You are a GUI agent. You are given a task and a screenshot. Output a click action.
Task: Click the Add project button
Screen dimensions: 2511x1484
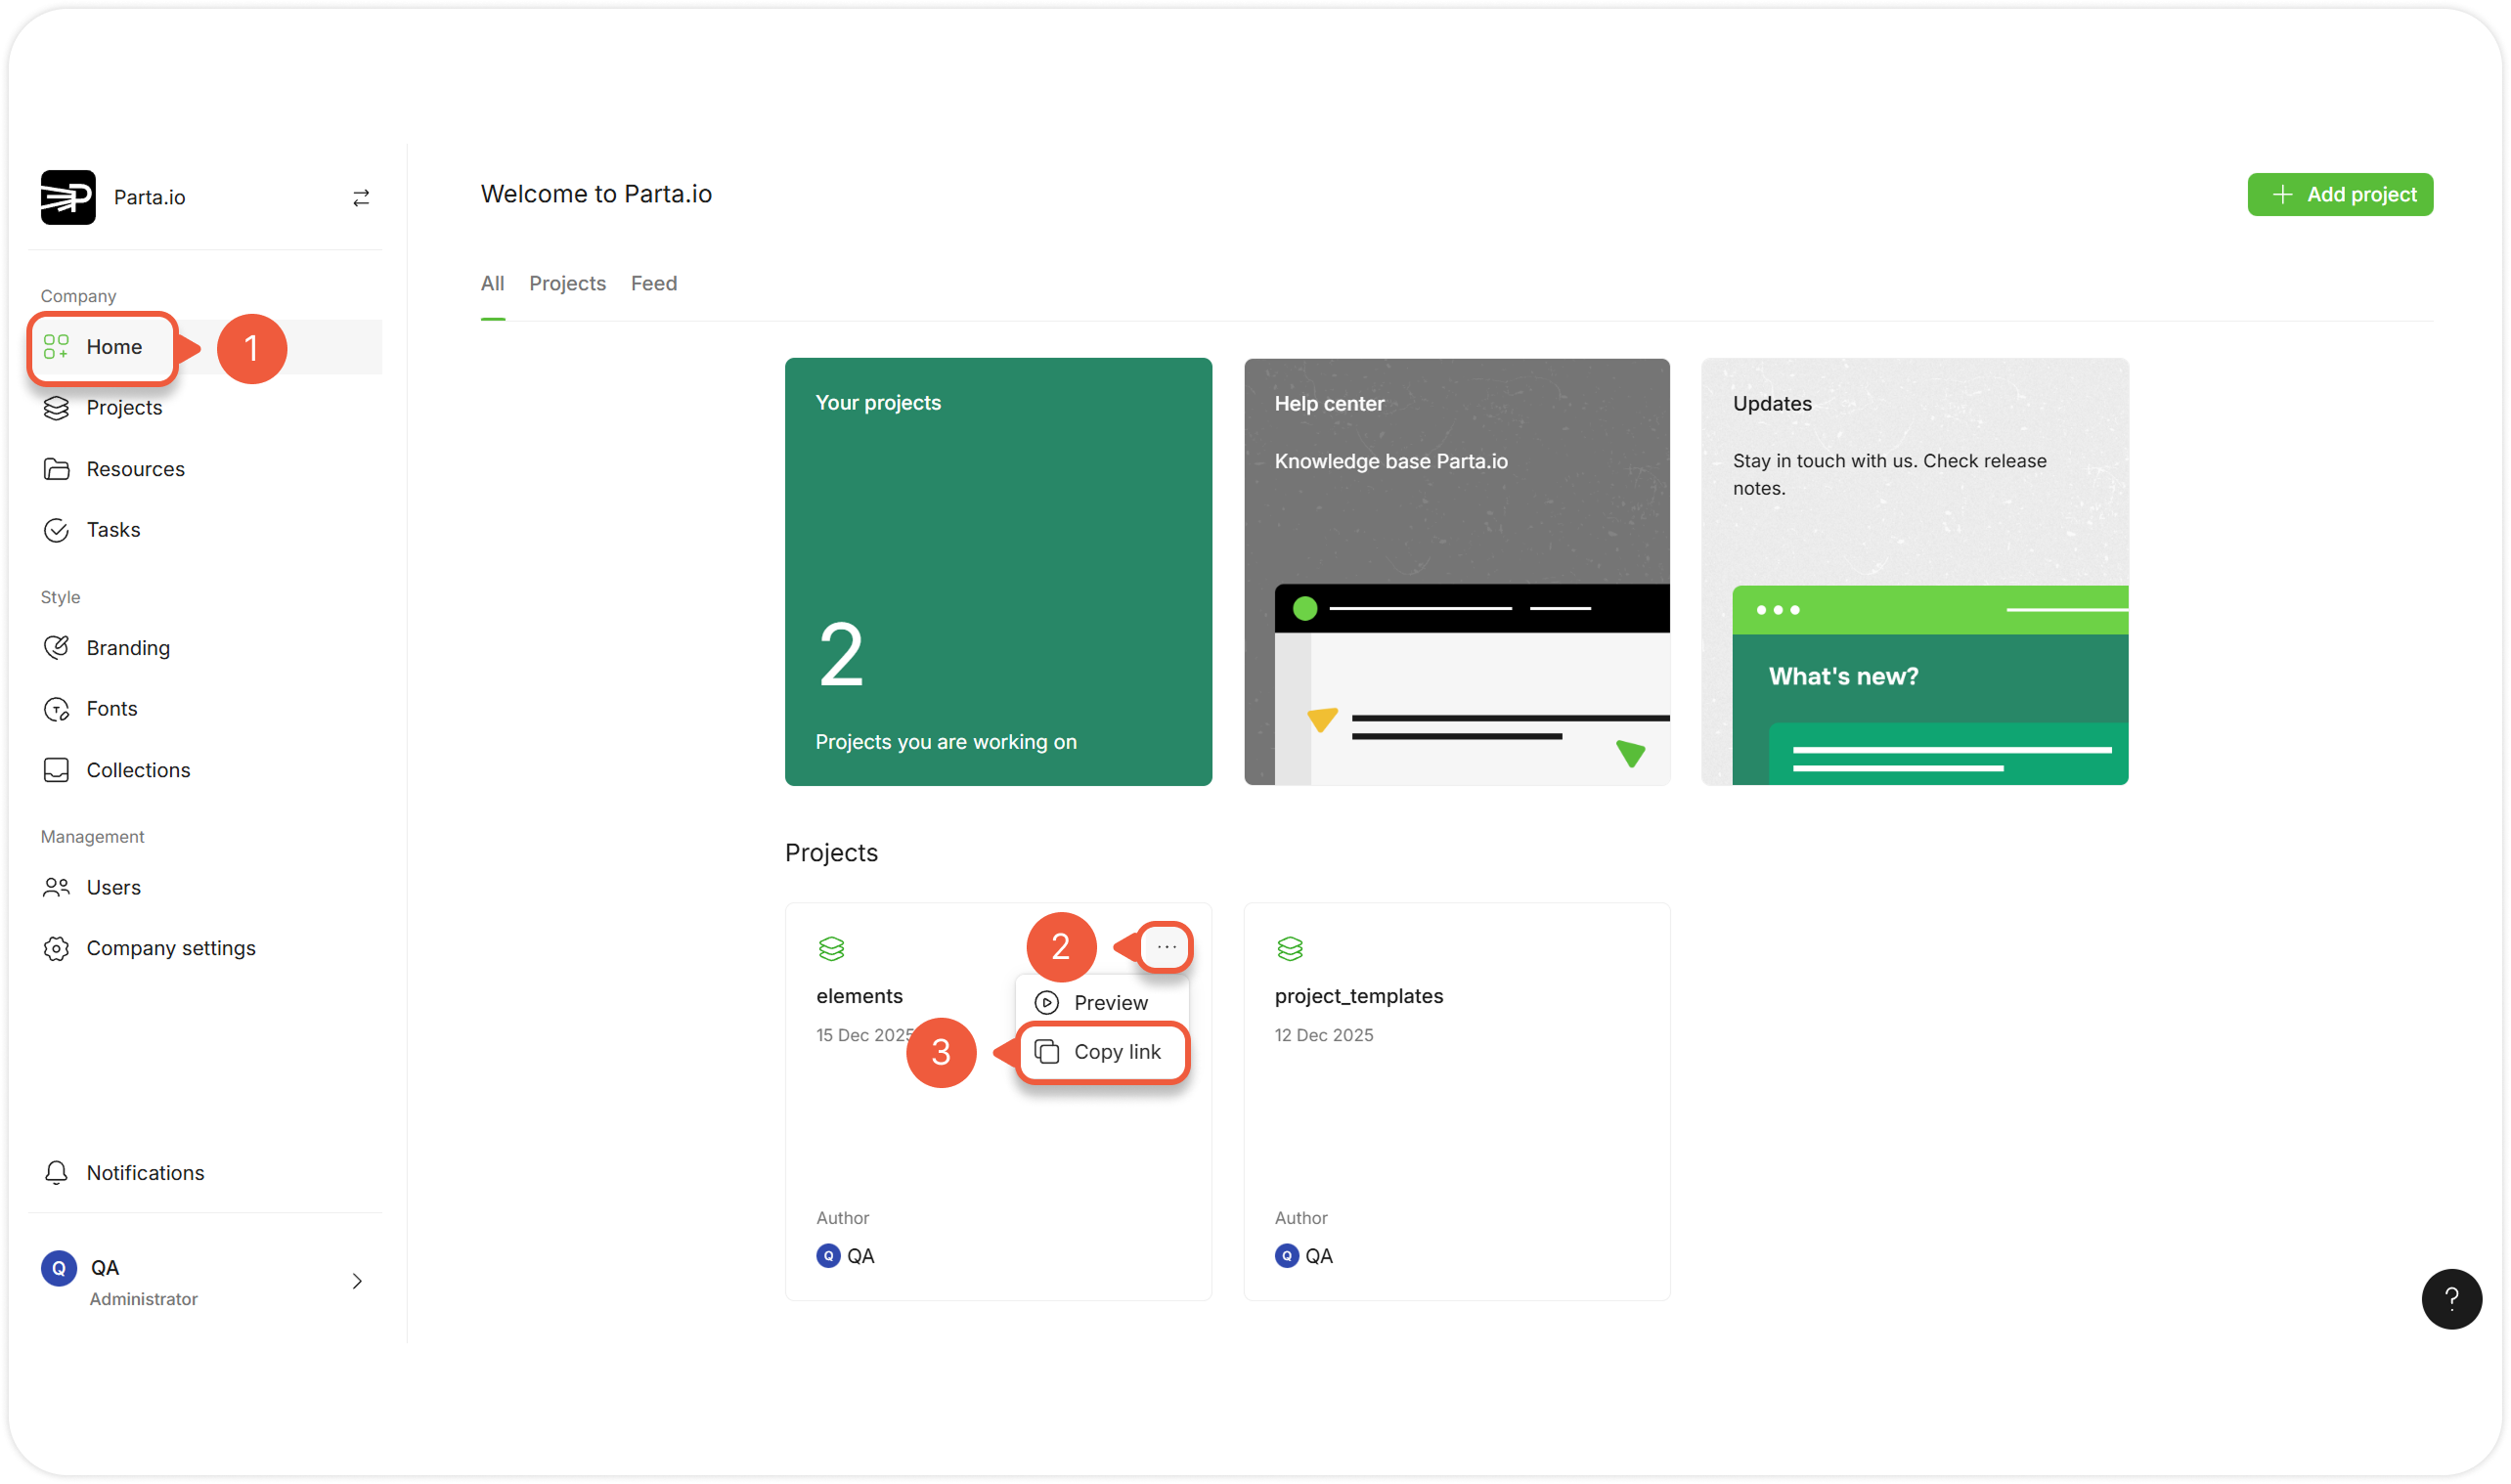click(2339, 194)
